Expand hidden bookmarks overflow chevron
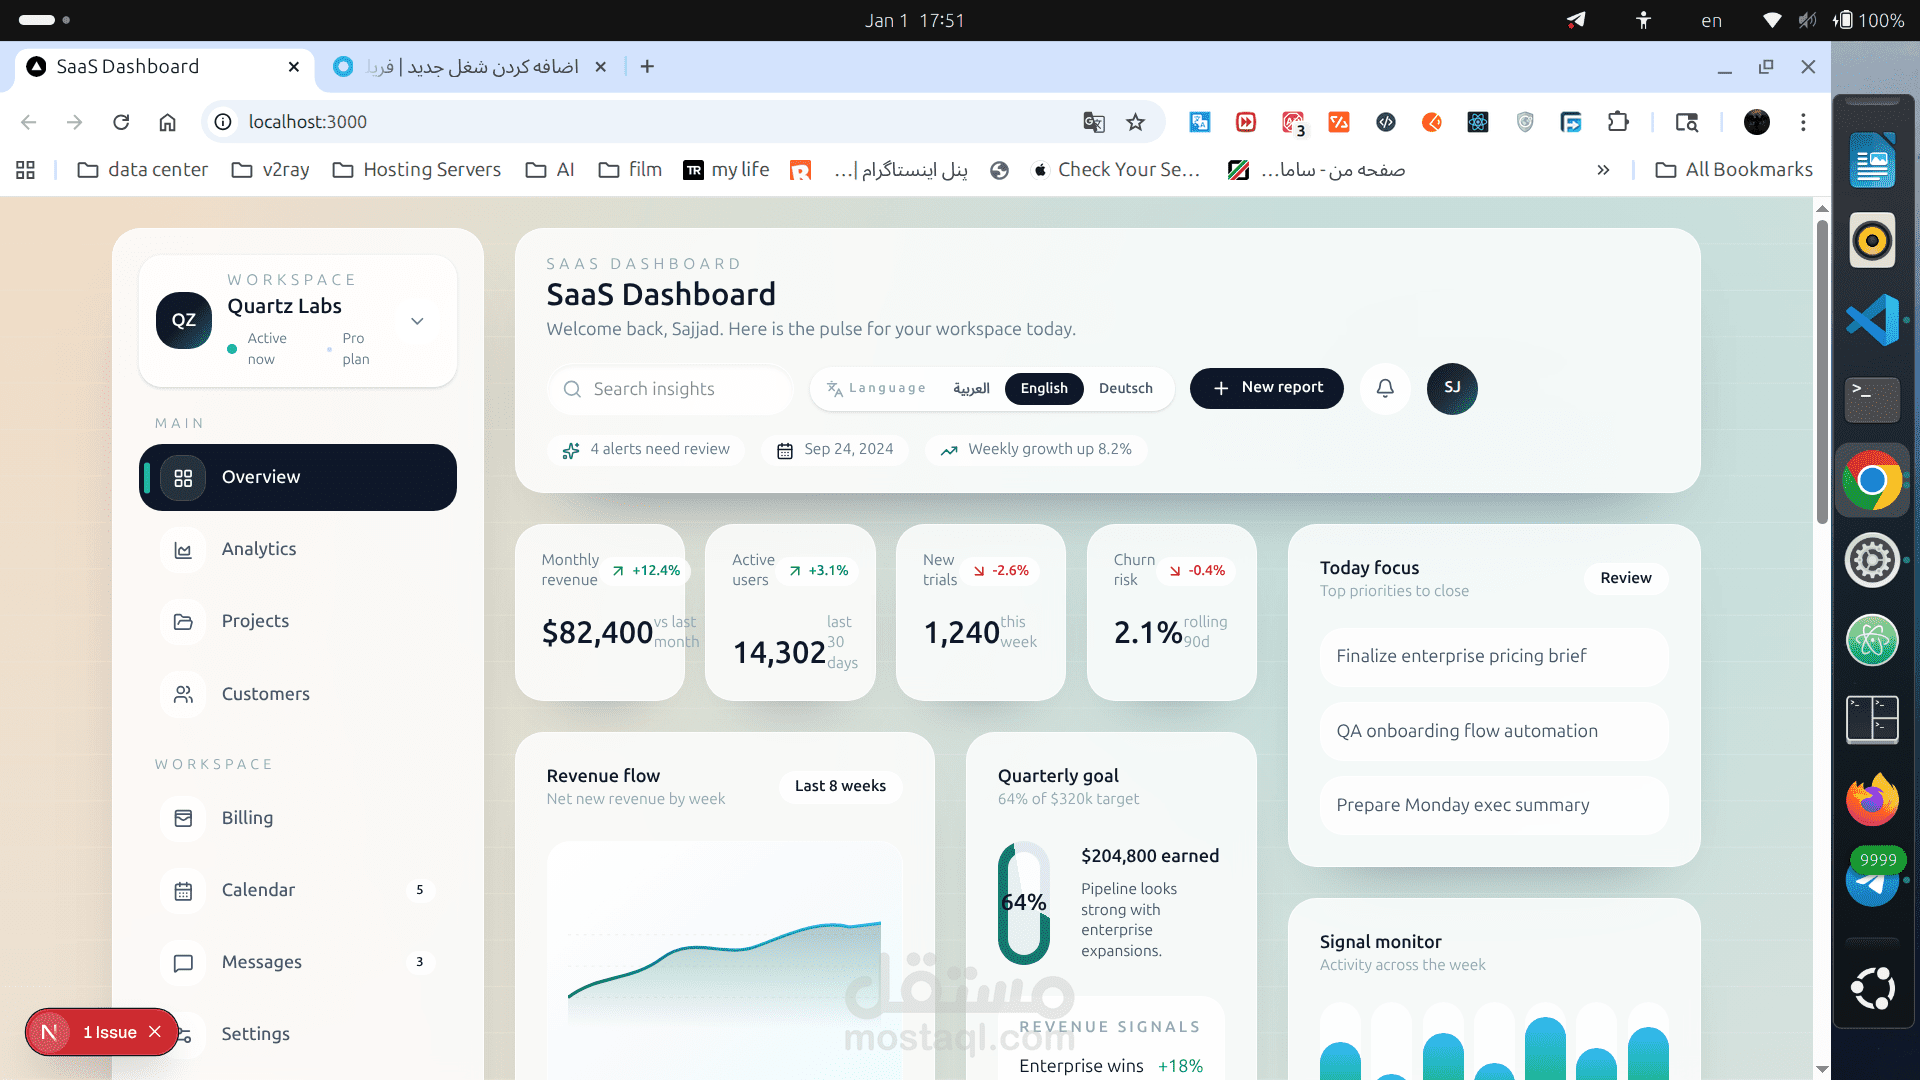This screenshot has width=1920, height=1080. [x=1603, y=170]
